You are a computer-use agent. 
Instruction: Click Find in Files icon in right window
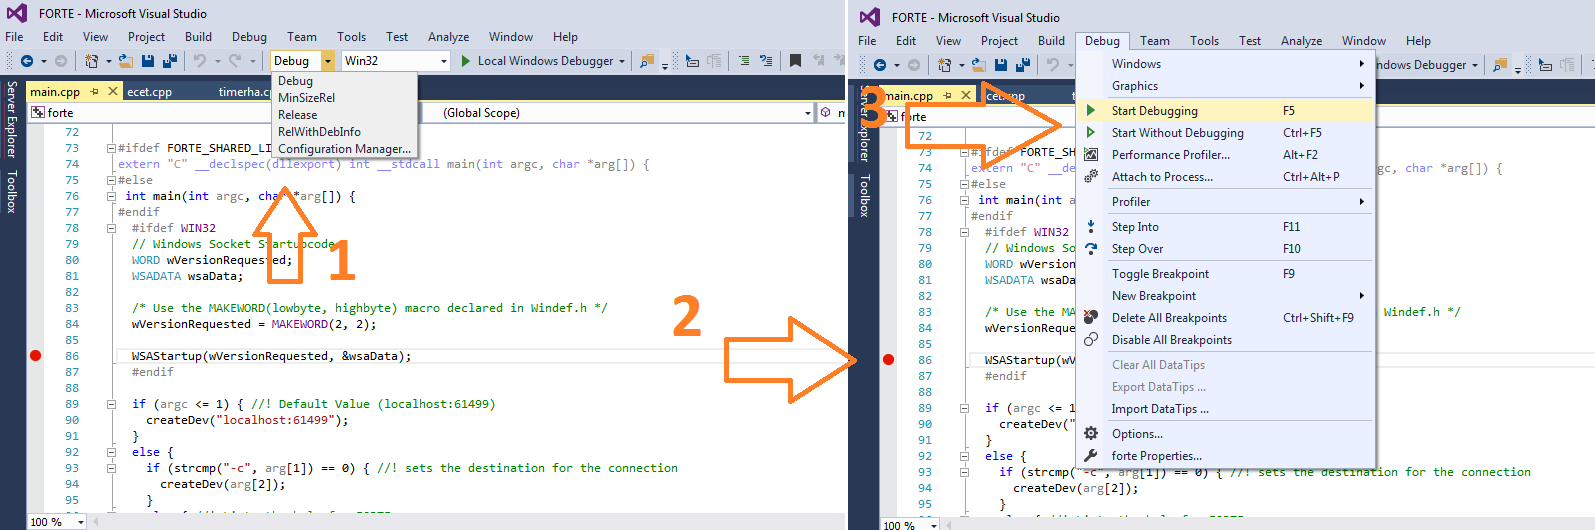coord(1500,65)
